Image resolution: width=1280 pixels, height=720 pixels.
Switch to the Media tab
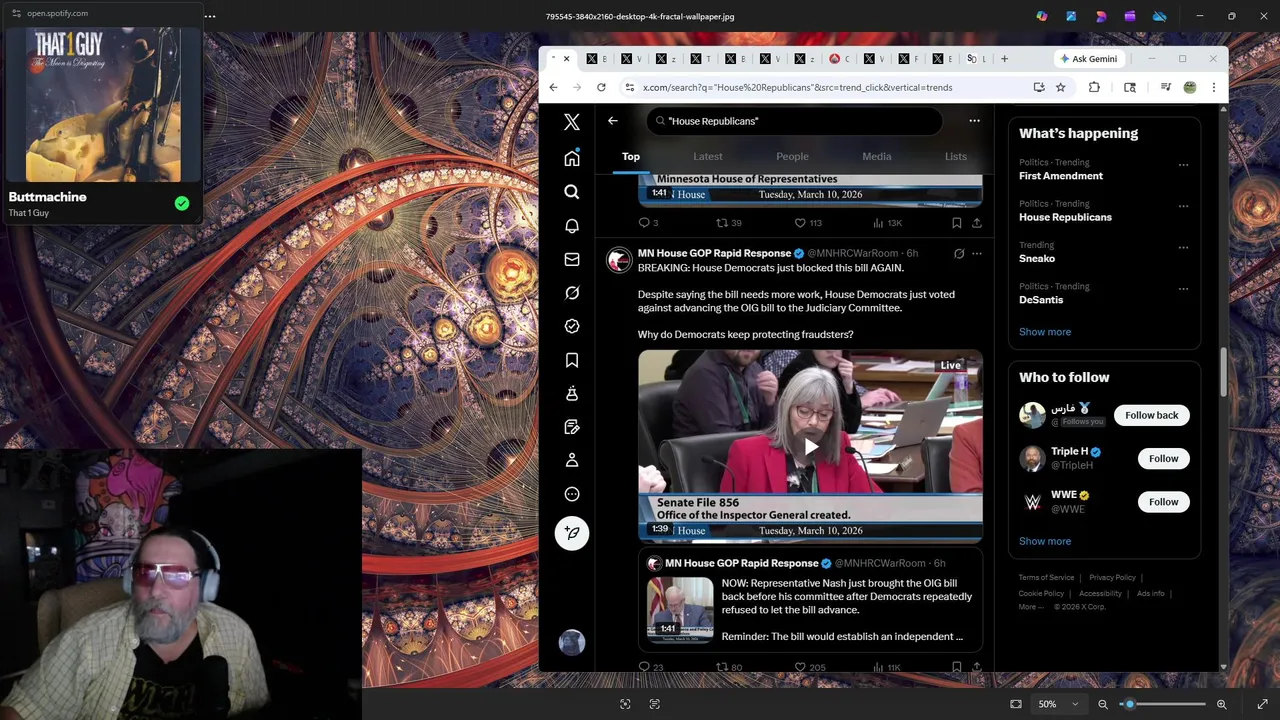click(877, 156)
